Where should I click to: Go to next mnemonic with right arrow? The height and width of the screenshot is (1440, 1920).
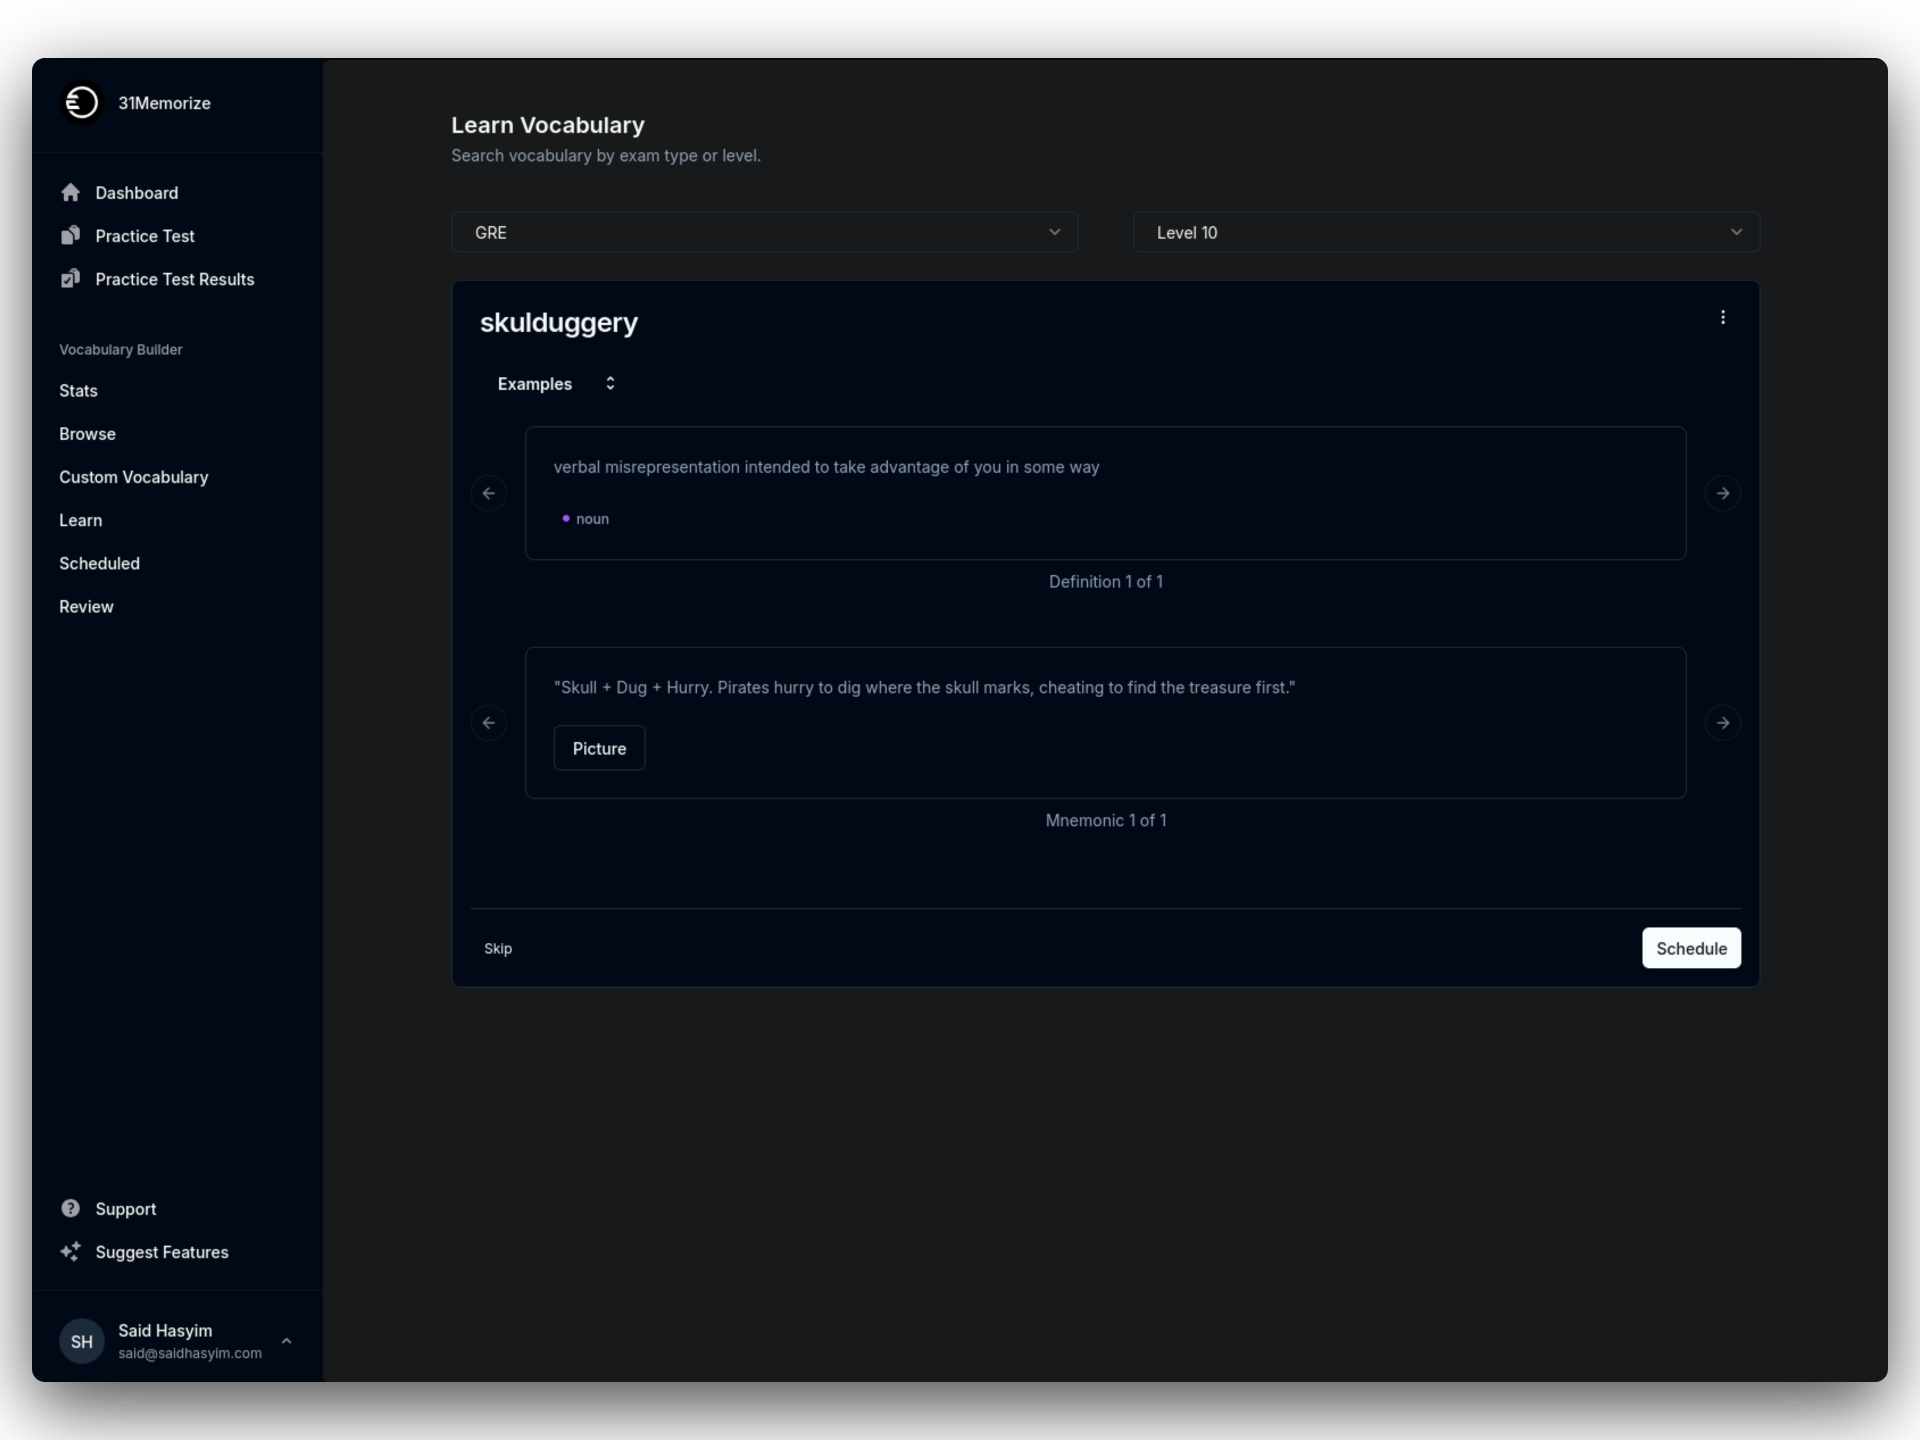click(x=1722, y=723)
